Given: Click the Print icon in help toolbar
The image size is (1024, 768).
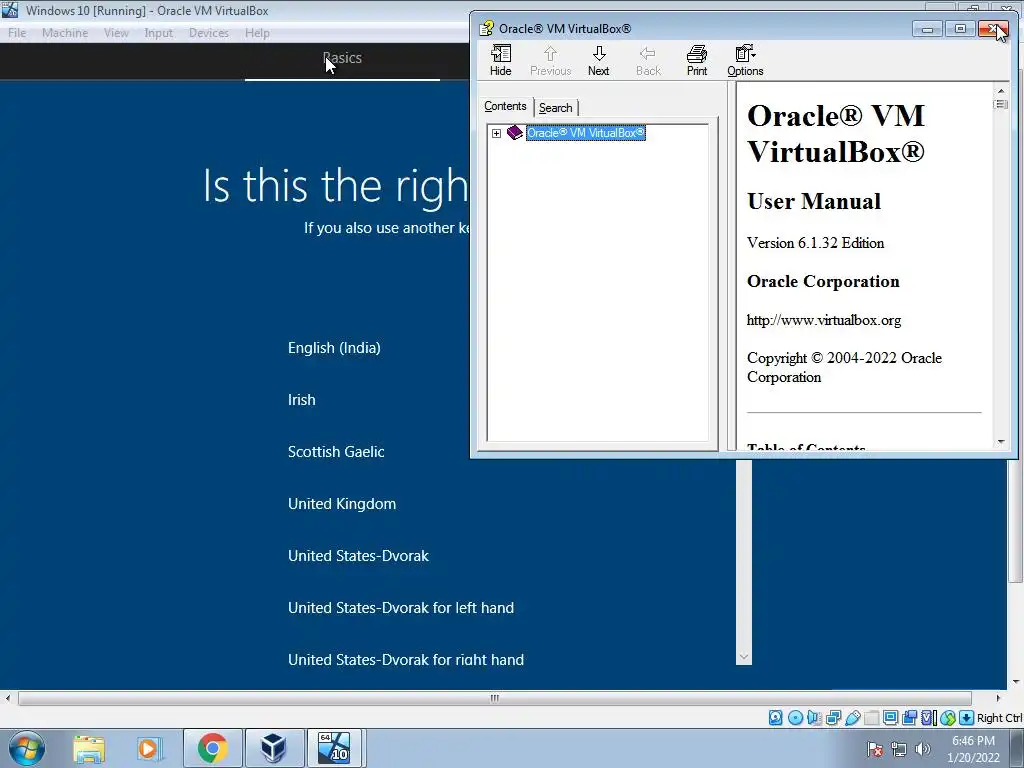Looking at the screenshot, I should pyautogui.click(x=697, y=60).
